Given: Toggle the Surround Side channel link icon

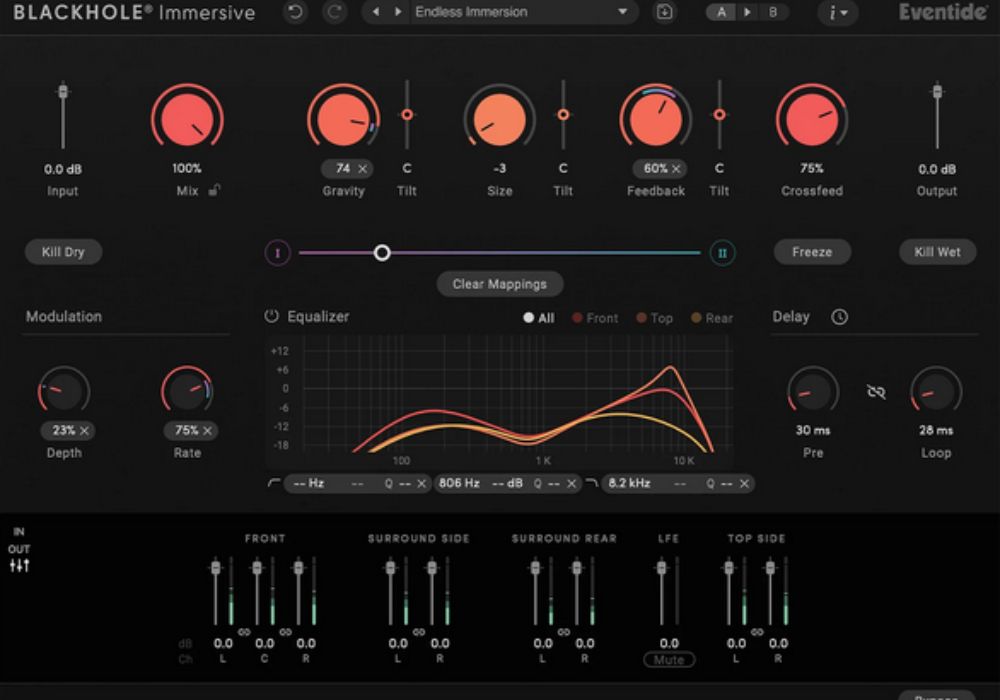Looking at the screenshot, I should [x=418, y=632].
